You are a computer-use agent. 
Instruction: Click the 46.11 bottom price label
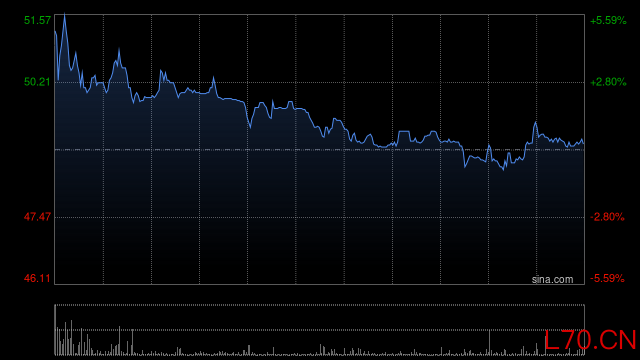38,278
